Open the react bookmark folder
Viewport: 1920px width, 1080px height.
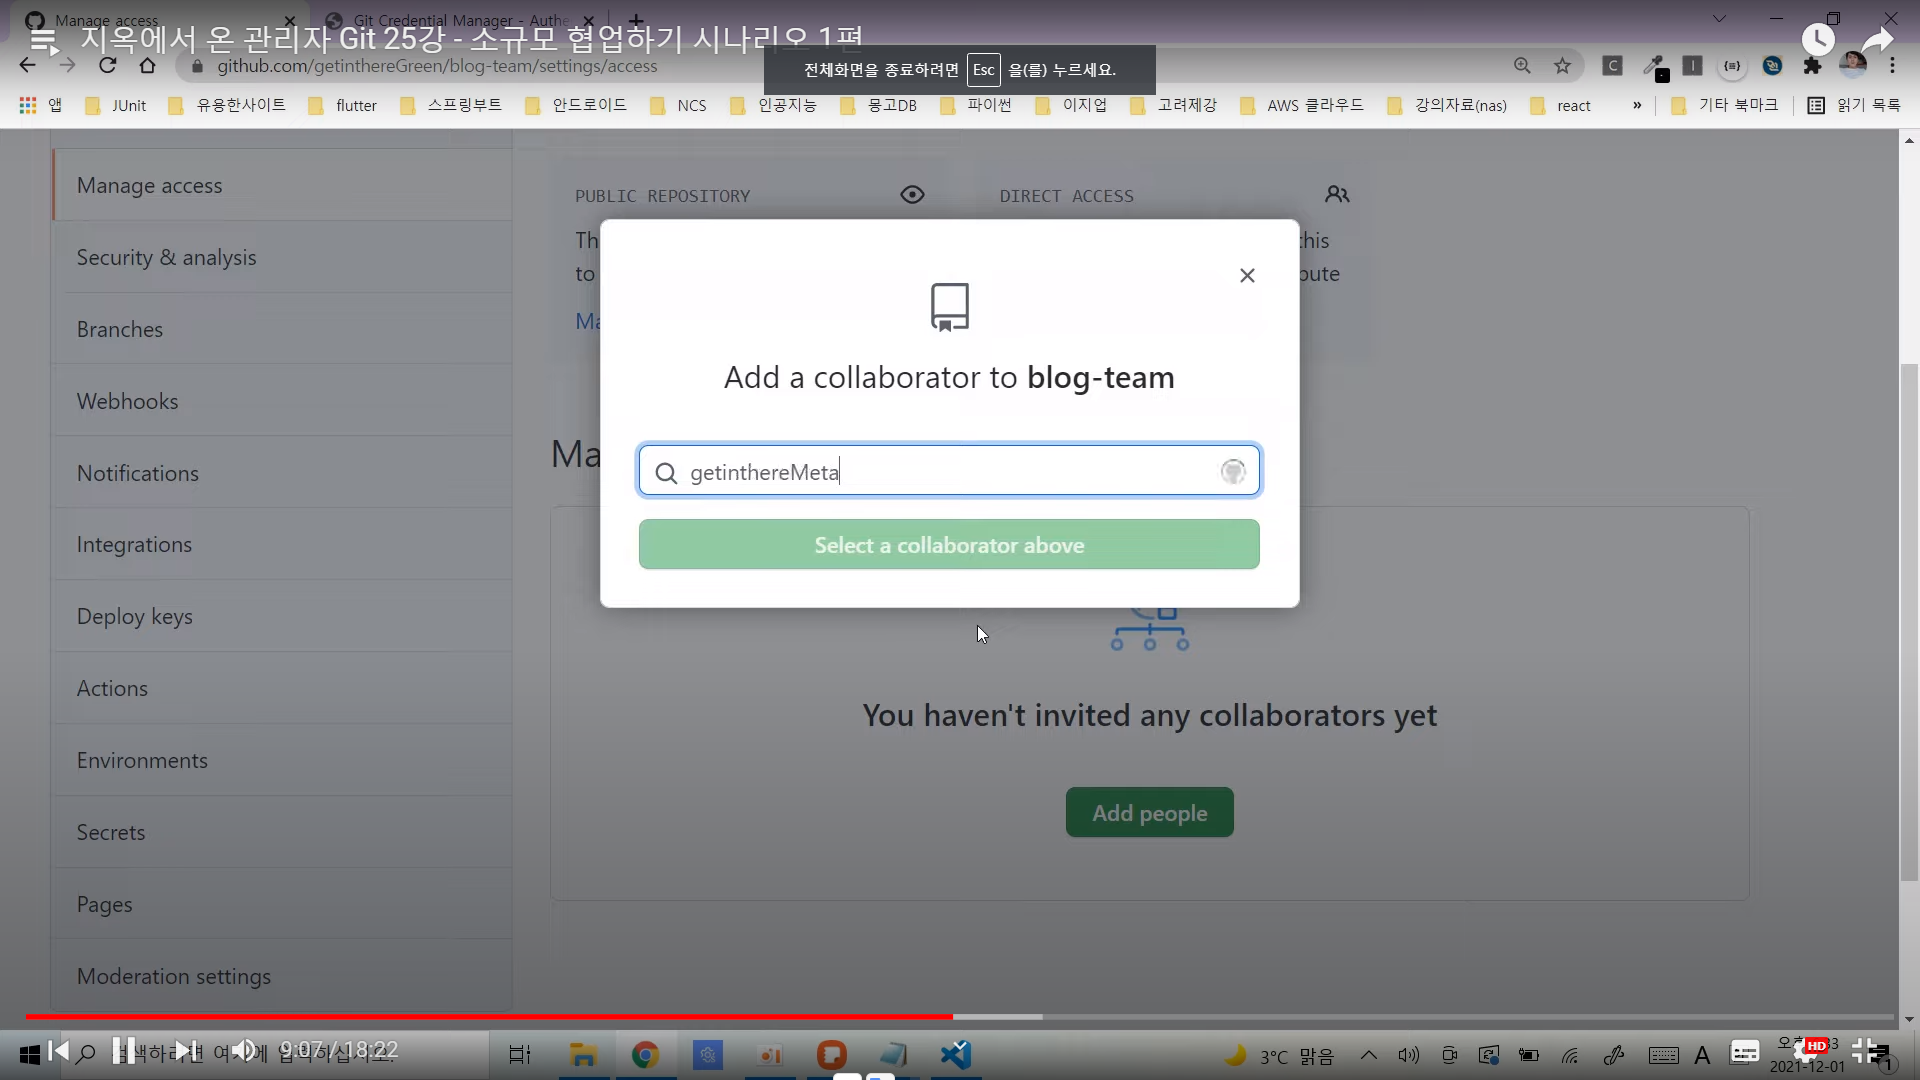coord(1561,105)
